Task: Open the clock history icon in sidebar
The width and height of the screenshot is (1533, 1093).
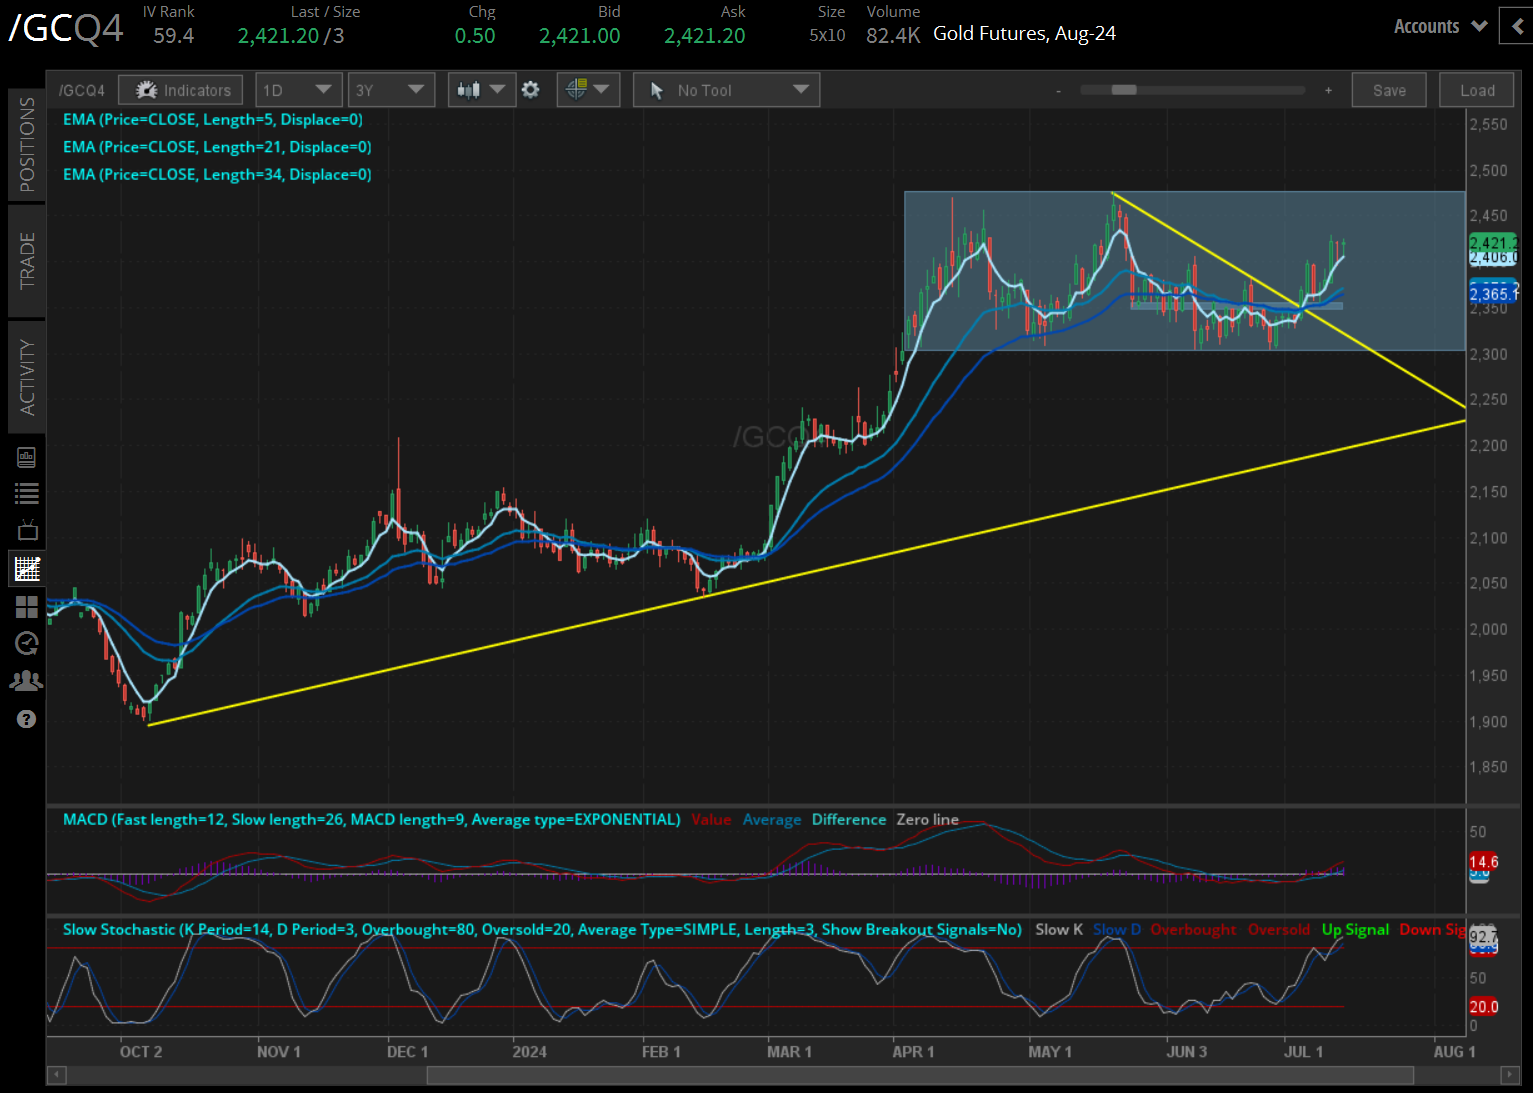Action: coord(26,643)
